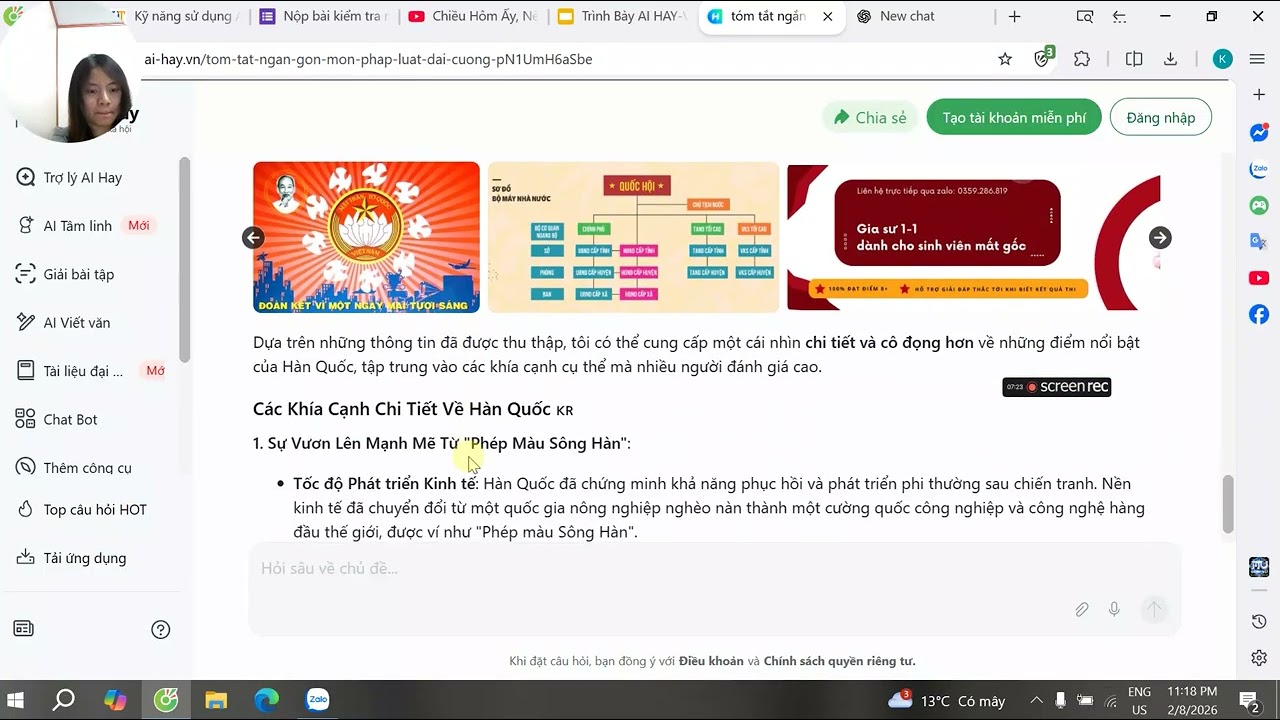The height and width of the screenshot is (720, 1280).
Task: Start voice input with the microphone icon
Action: coord(1114,609)
